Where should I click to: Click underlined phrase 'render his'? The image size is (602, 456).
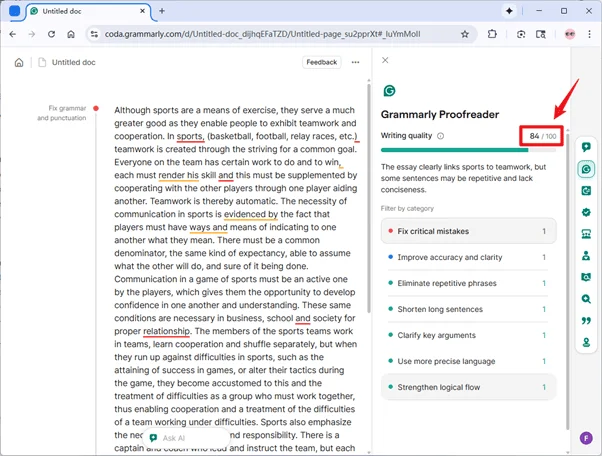point(179,175)
